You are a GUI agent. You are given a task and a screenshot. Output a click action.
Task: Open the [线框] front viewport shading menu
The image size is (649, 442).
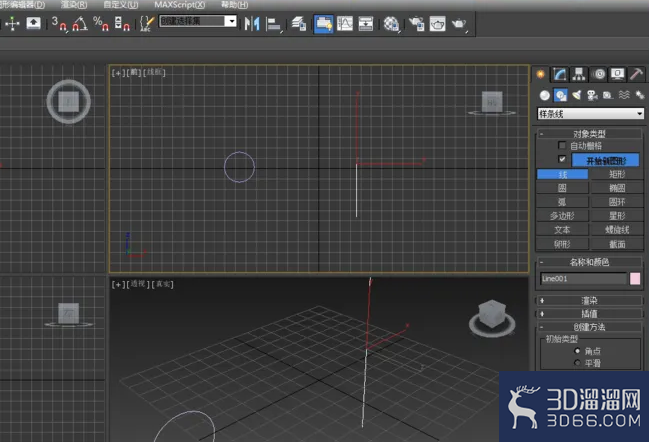[155, 72]
